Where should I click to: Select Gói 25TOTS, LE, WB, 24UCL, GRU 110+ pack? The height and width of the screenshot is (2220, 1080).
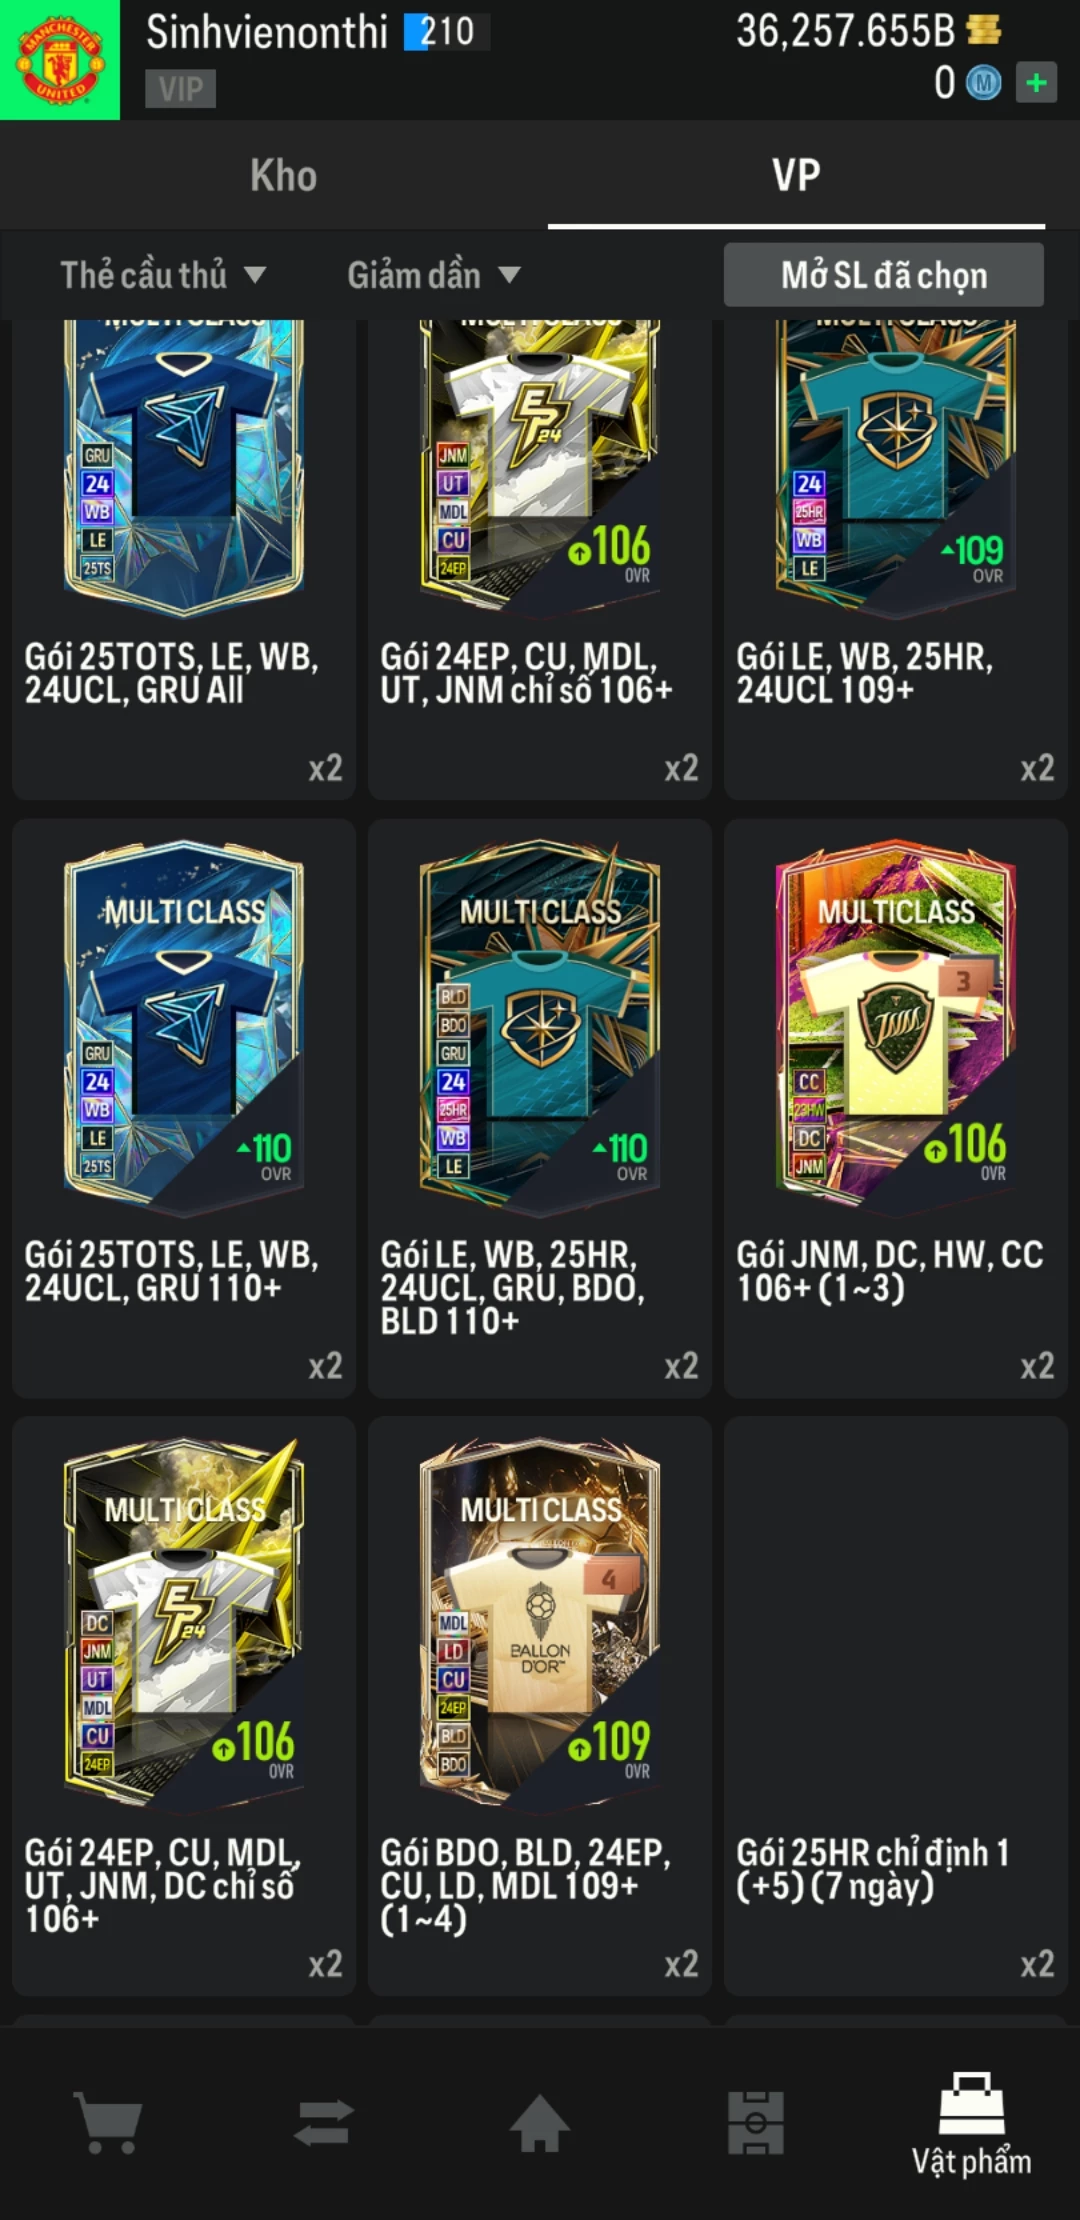pyautogui.click(x=184, y=1108)
